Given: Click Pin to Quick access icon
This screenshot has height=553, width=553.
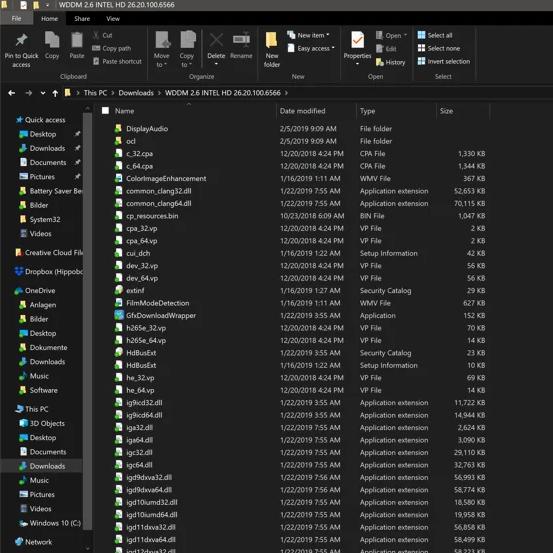Looking at the screenshot, I should (21, 41).
